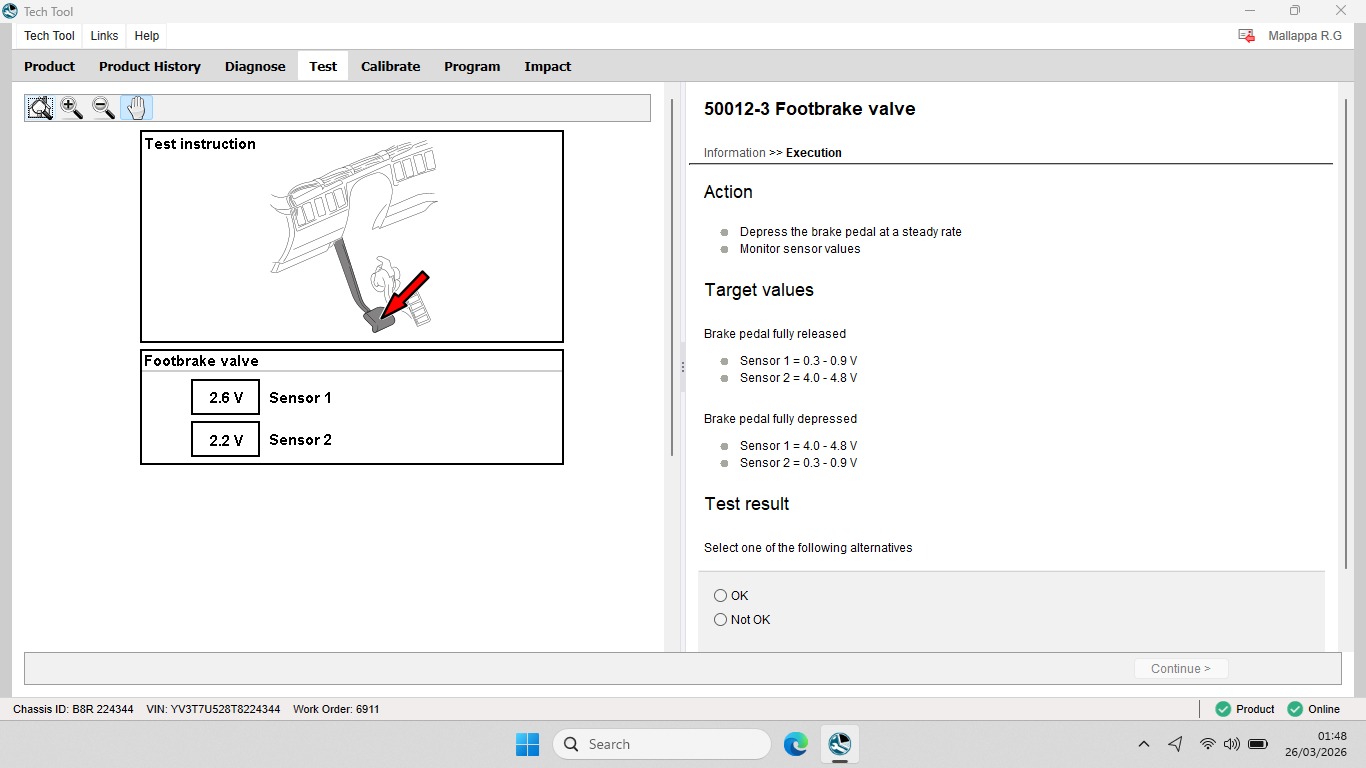Switch to the Product tab
Viewport: 1366px width, 768px height.
[49, 66]
